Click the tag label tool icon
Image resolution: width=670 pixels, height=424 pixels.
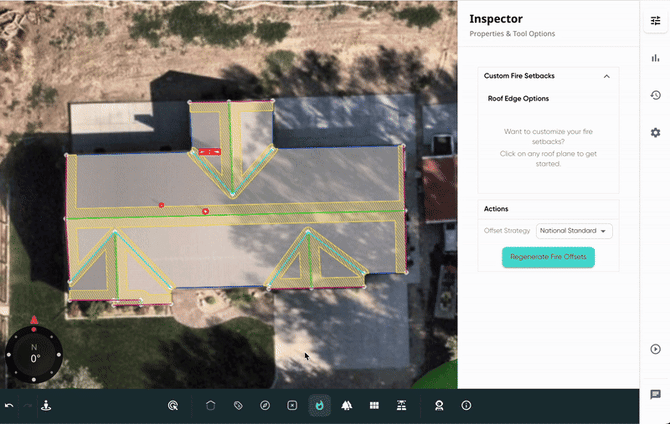pyautogui.click(x=238, y=406)
